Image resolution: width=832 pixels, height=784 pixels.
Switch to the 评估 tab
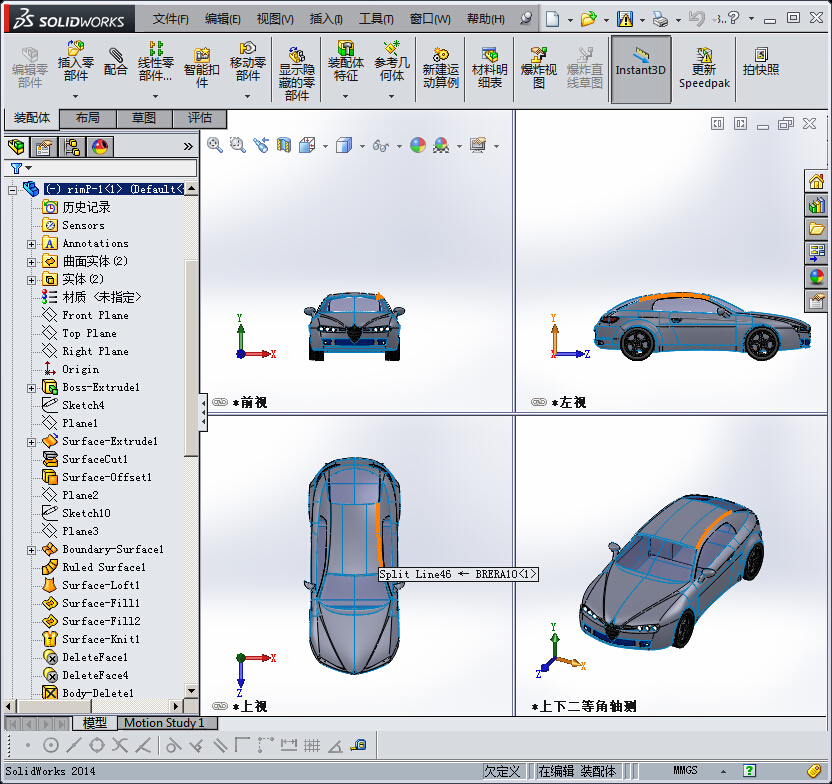[200, 118]
